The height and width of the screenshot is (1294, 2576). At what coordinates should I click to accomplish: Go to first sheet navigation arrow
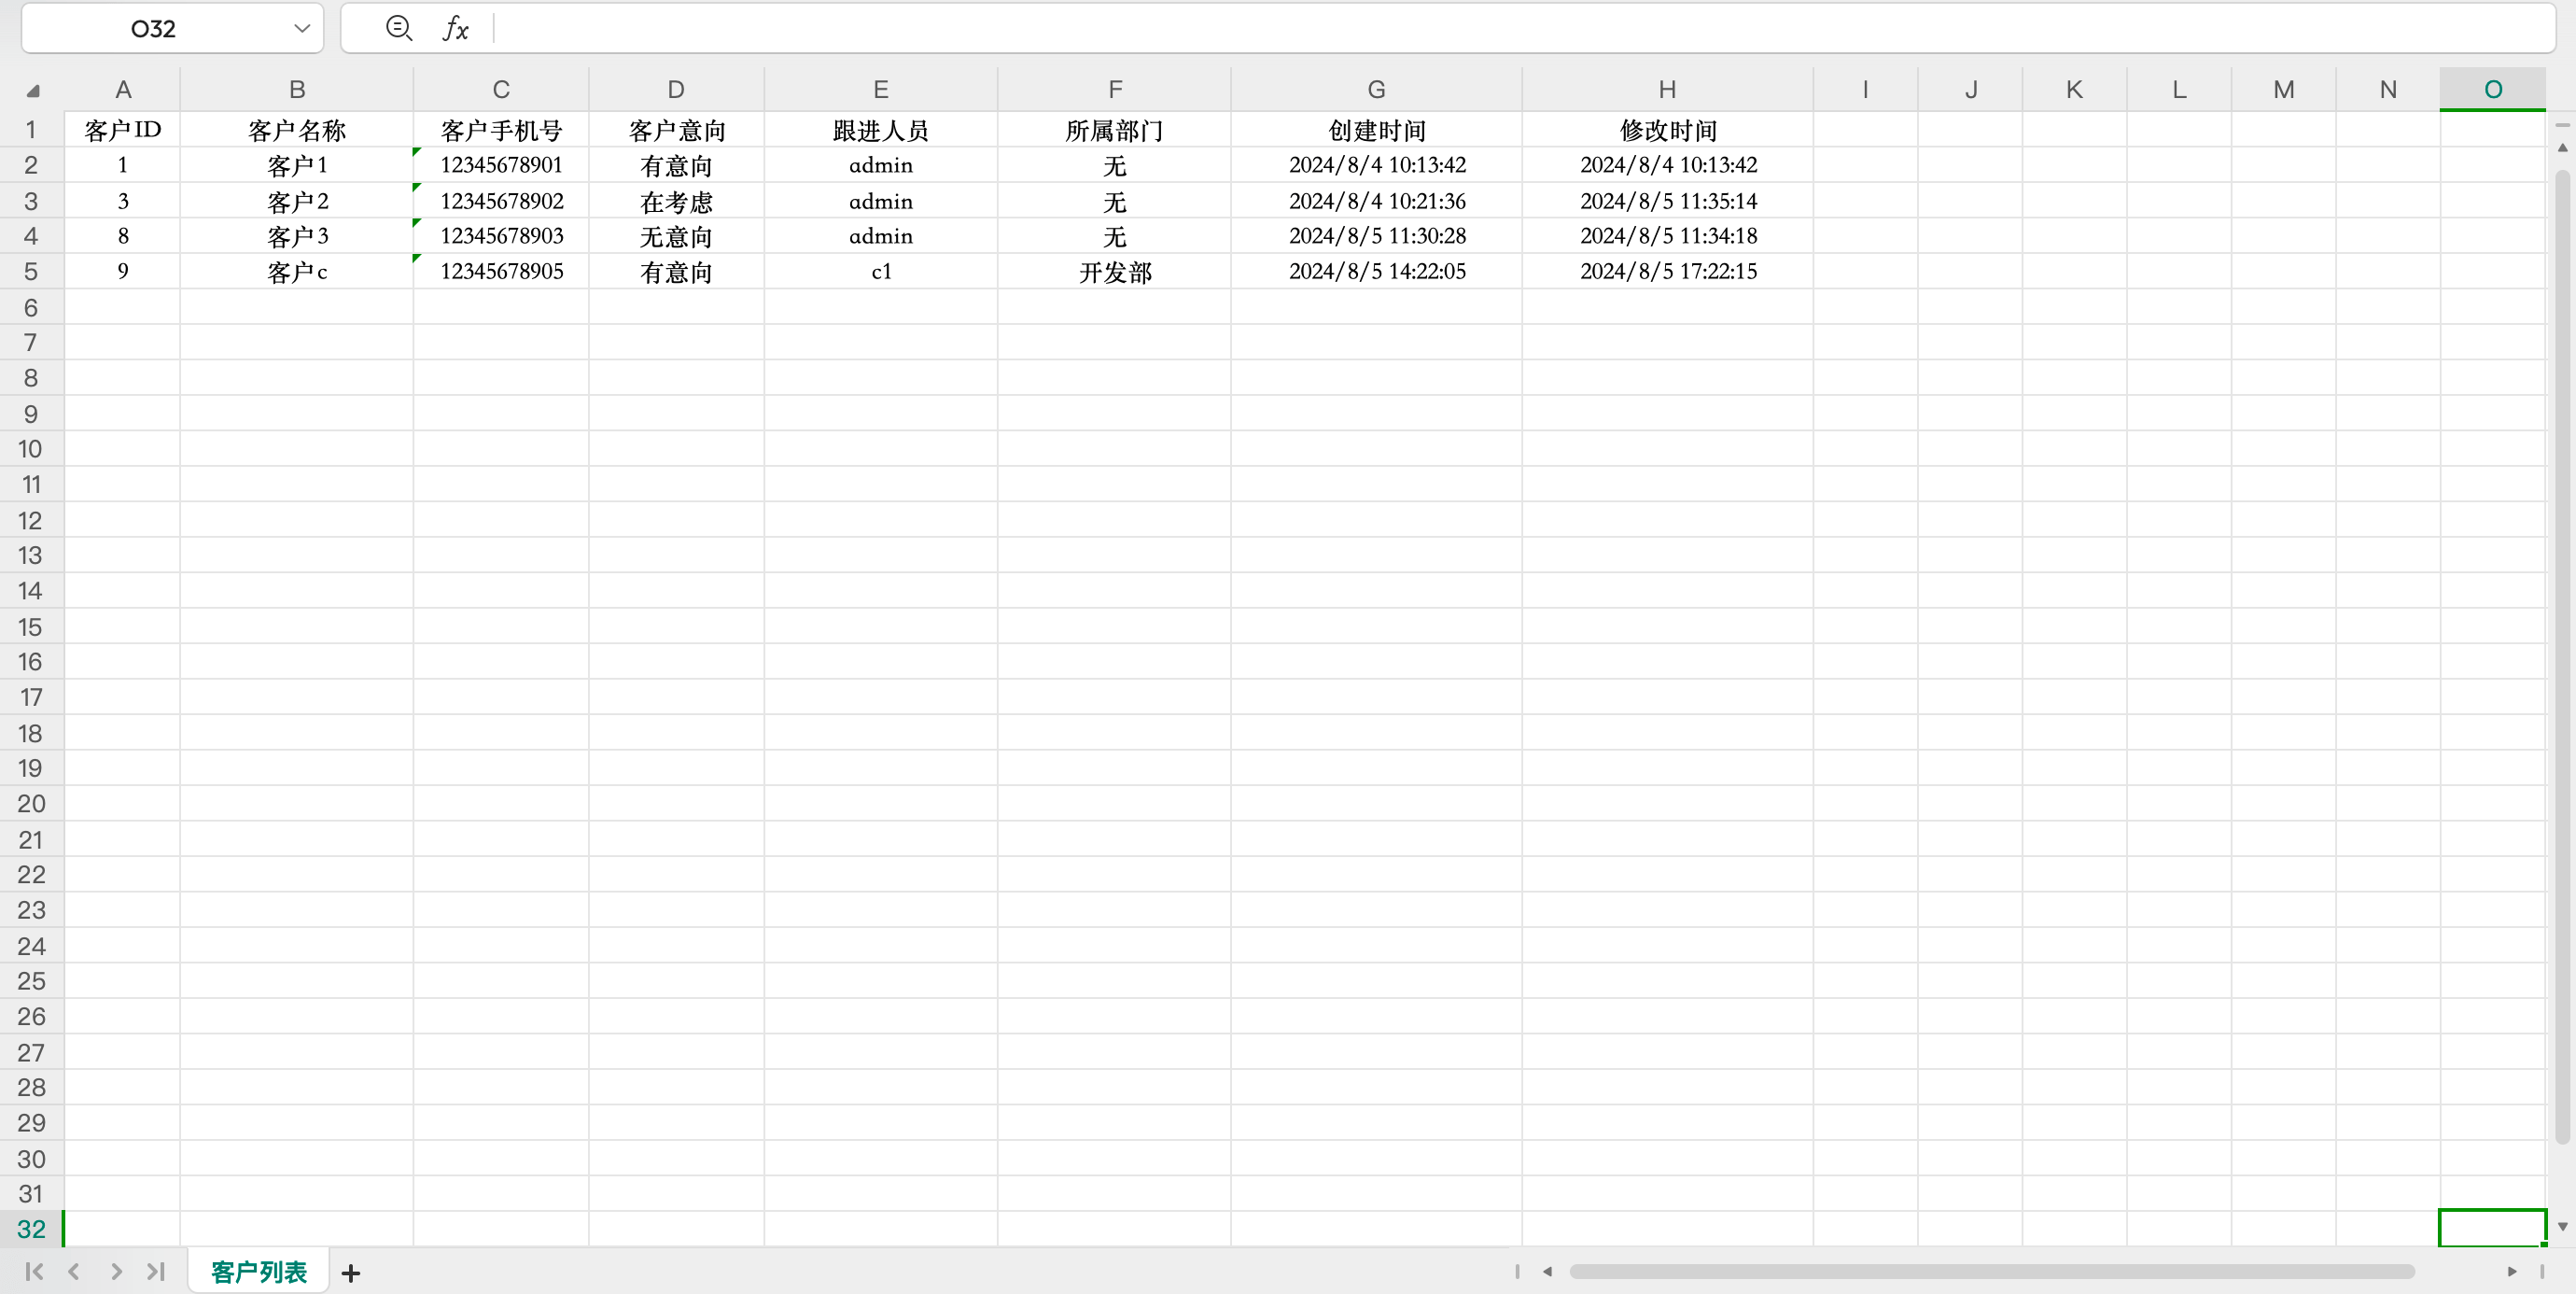(x=34, y=1271)
